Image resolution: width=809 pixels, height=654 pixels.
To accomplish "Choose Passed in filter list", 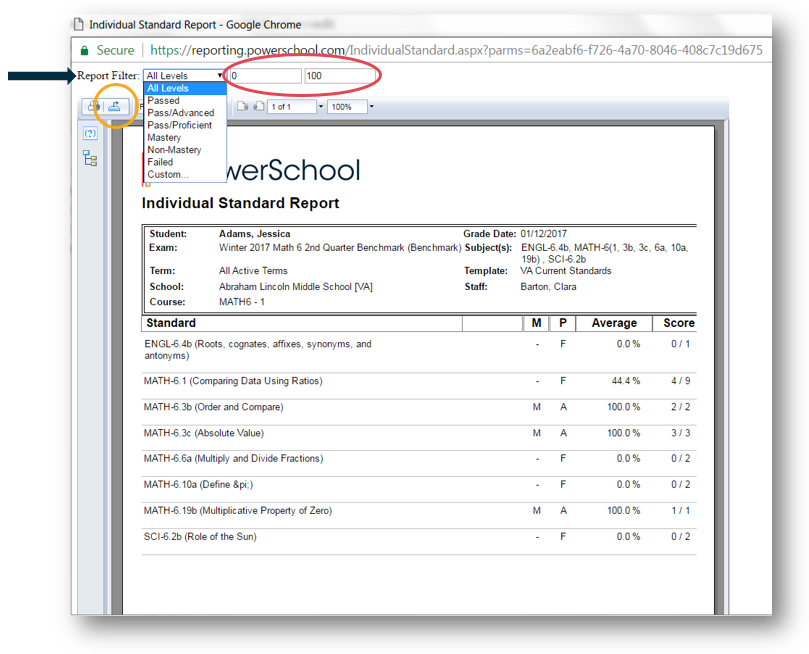I will point(185,101).
